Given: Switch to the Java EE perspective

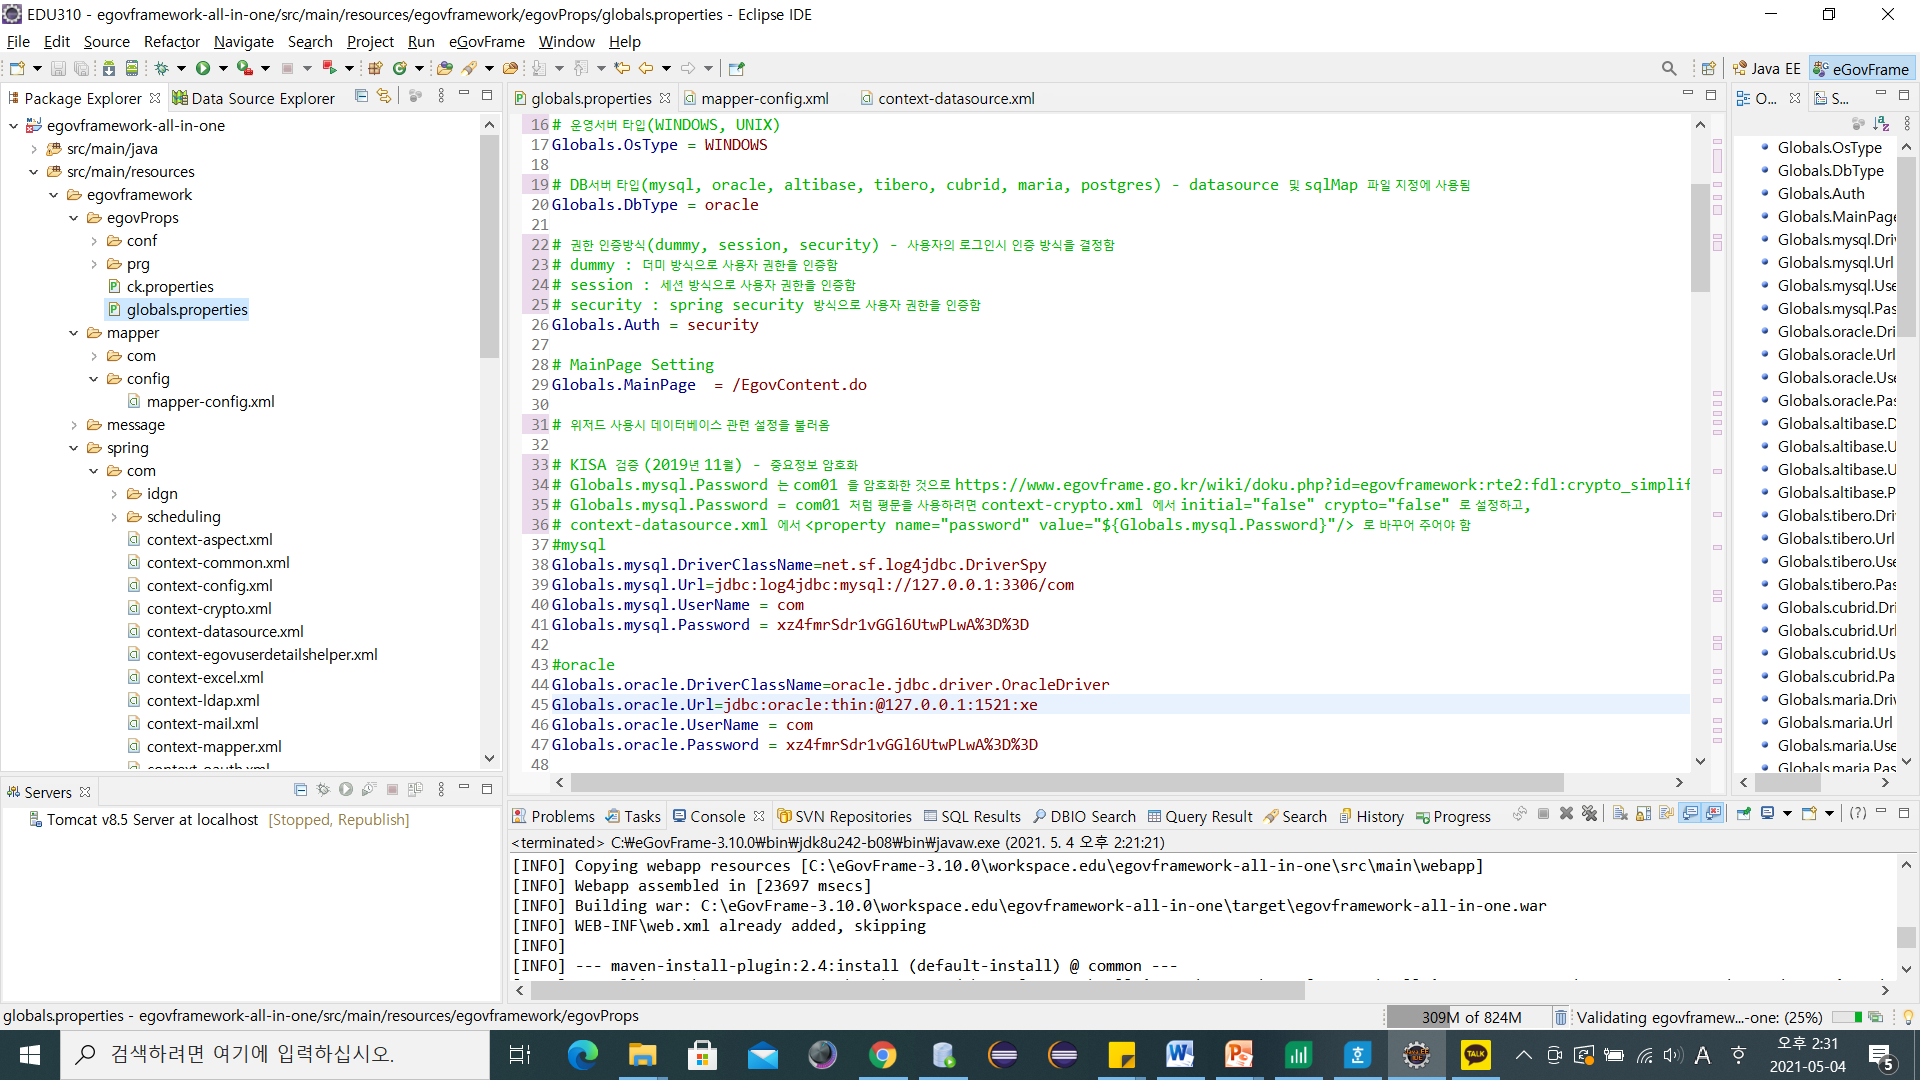Looking at the screenshot, I should (1766, 69).
